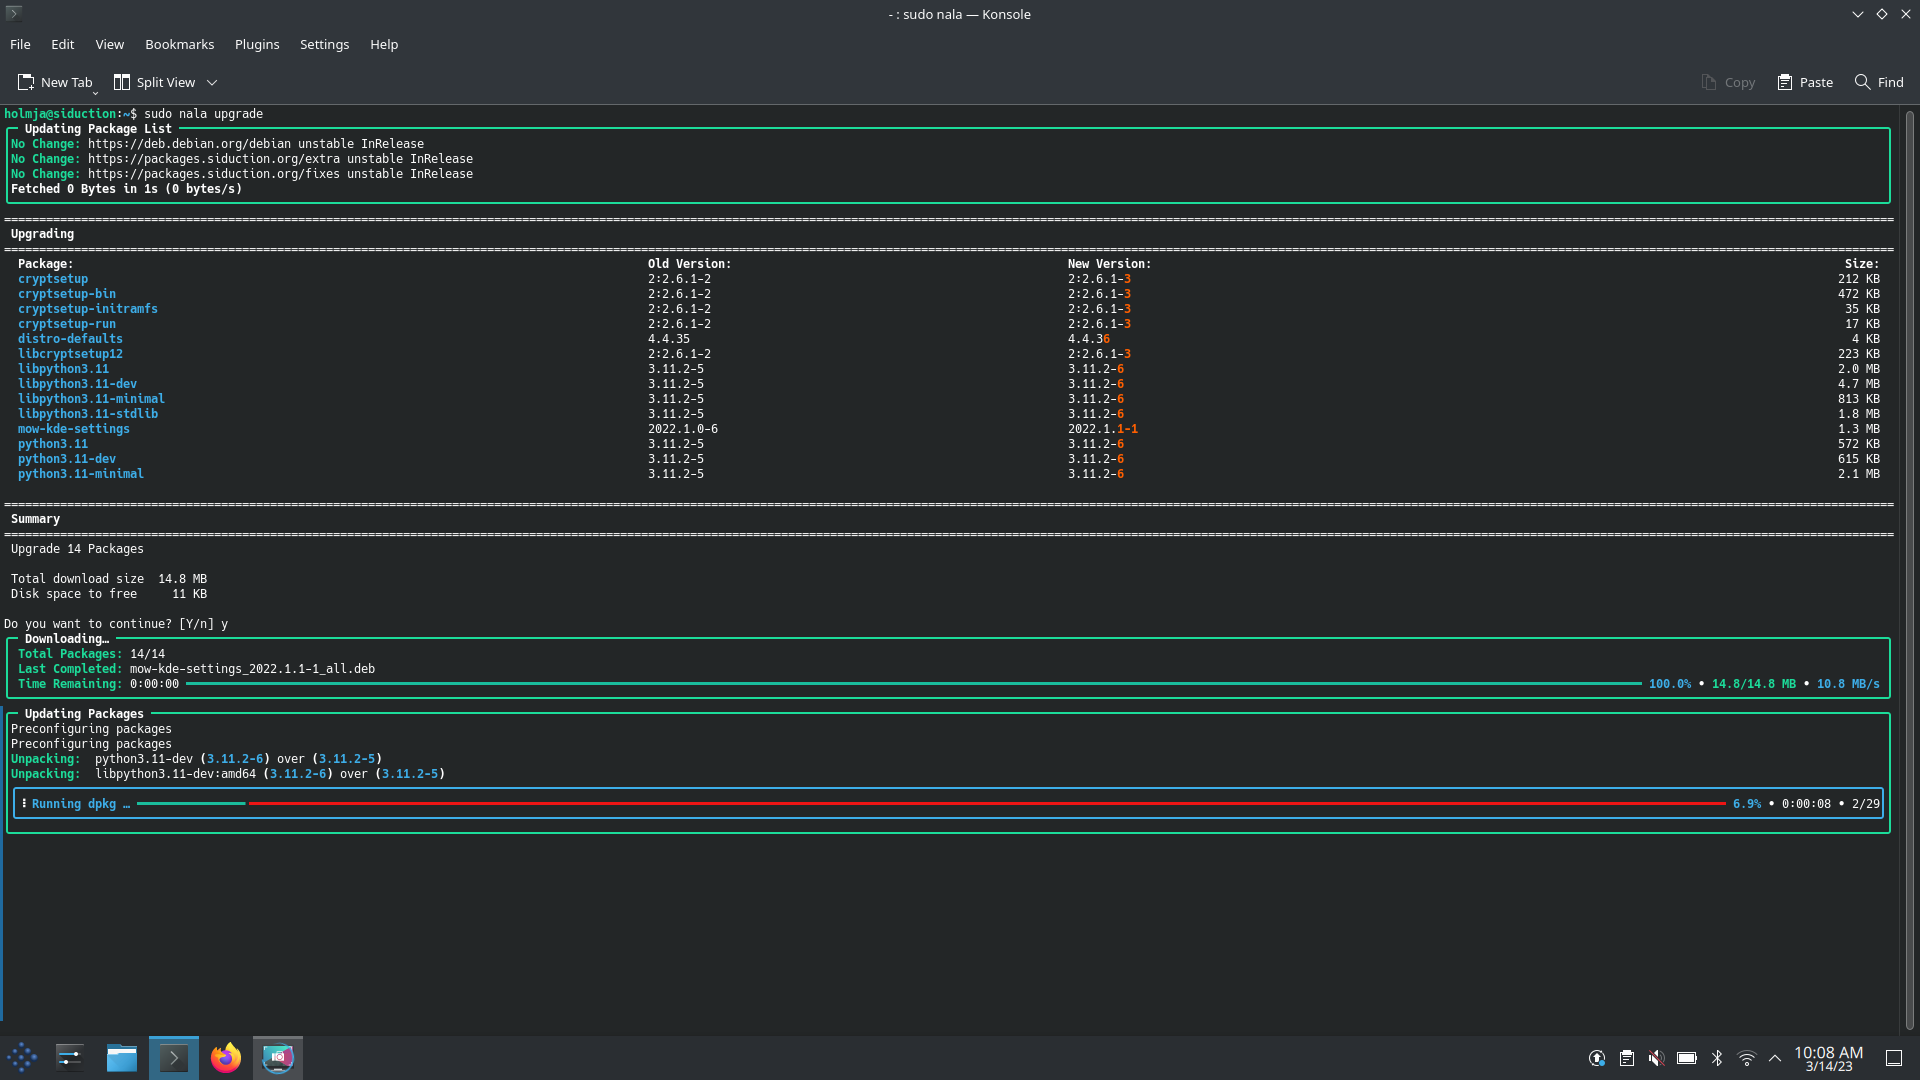Open the Wi-Fi network tray icon
This screenshot has height=1080, width=1920.
pos(1747,1058)
